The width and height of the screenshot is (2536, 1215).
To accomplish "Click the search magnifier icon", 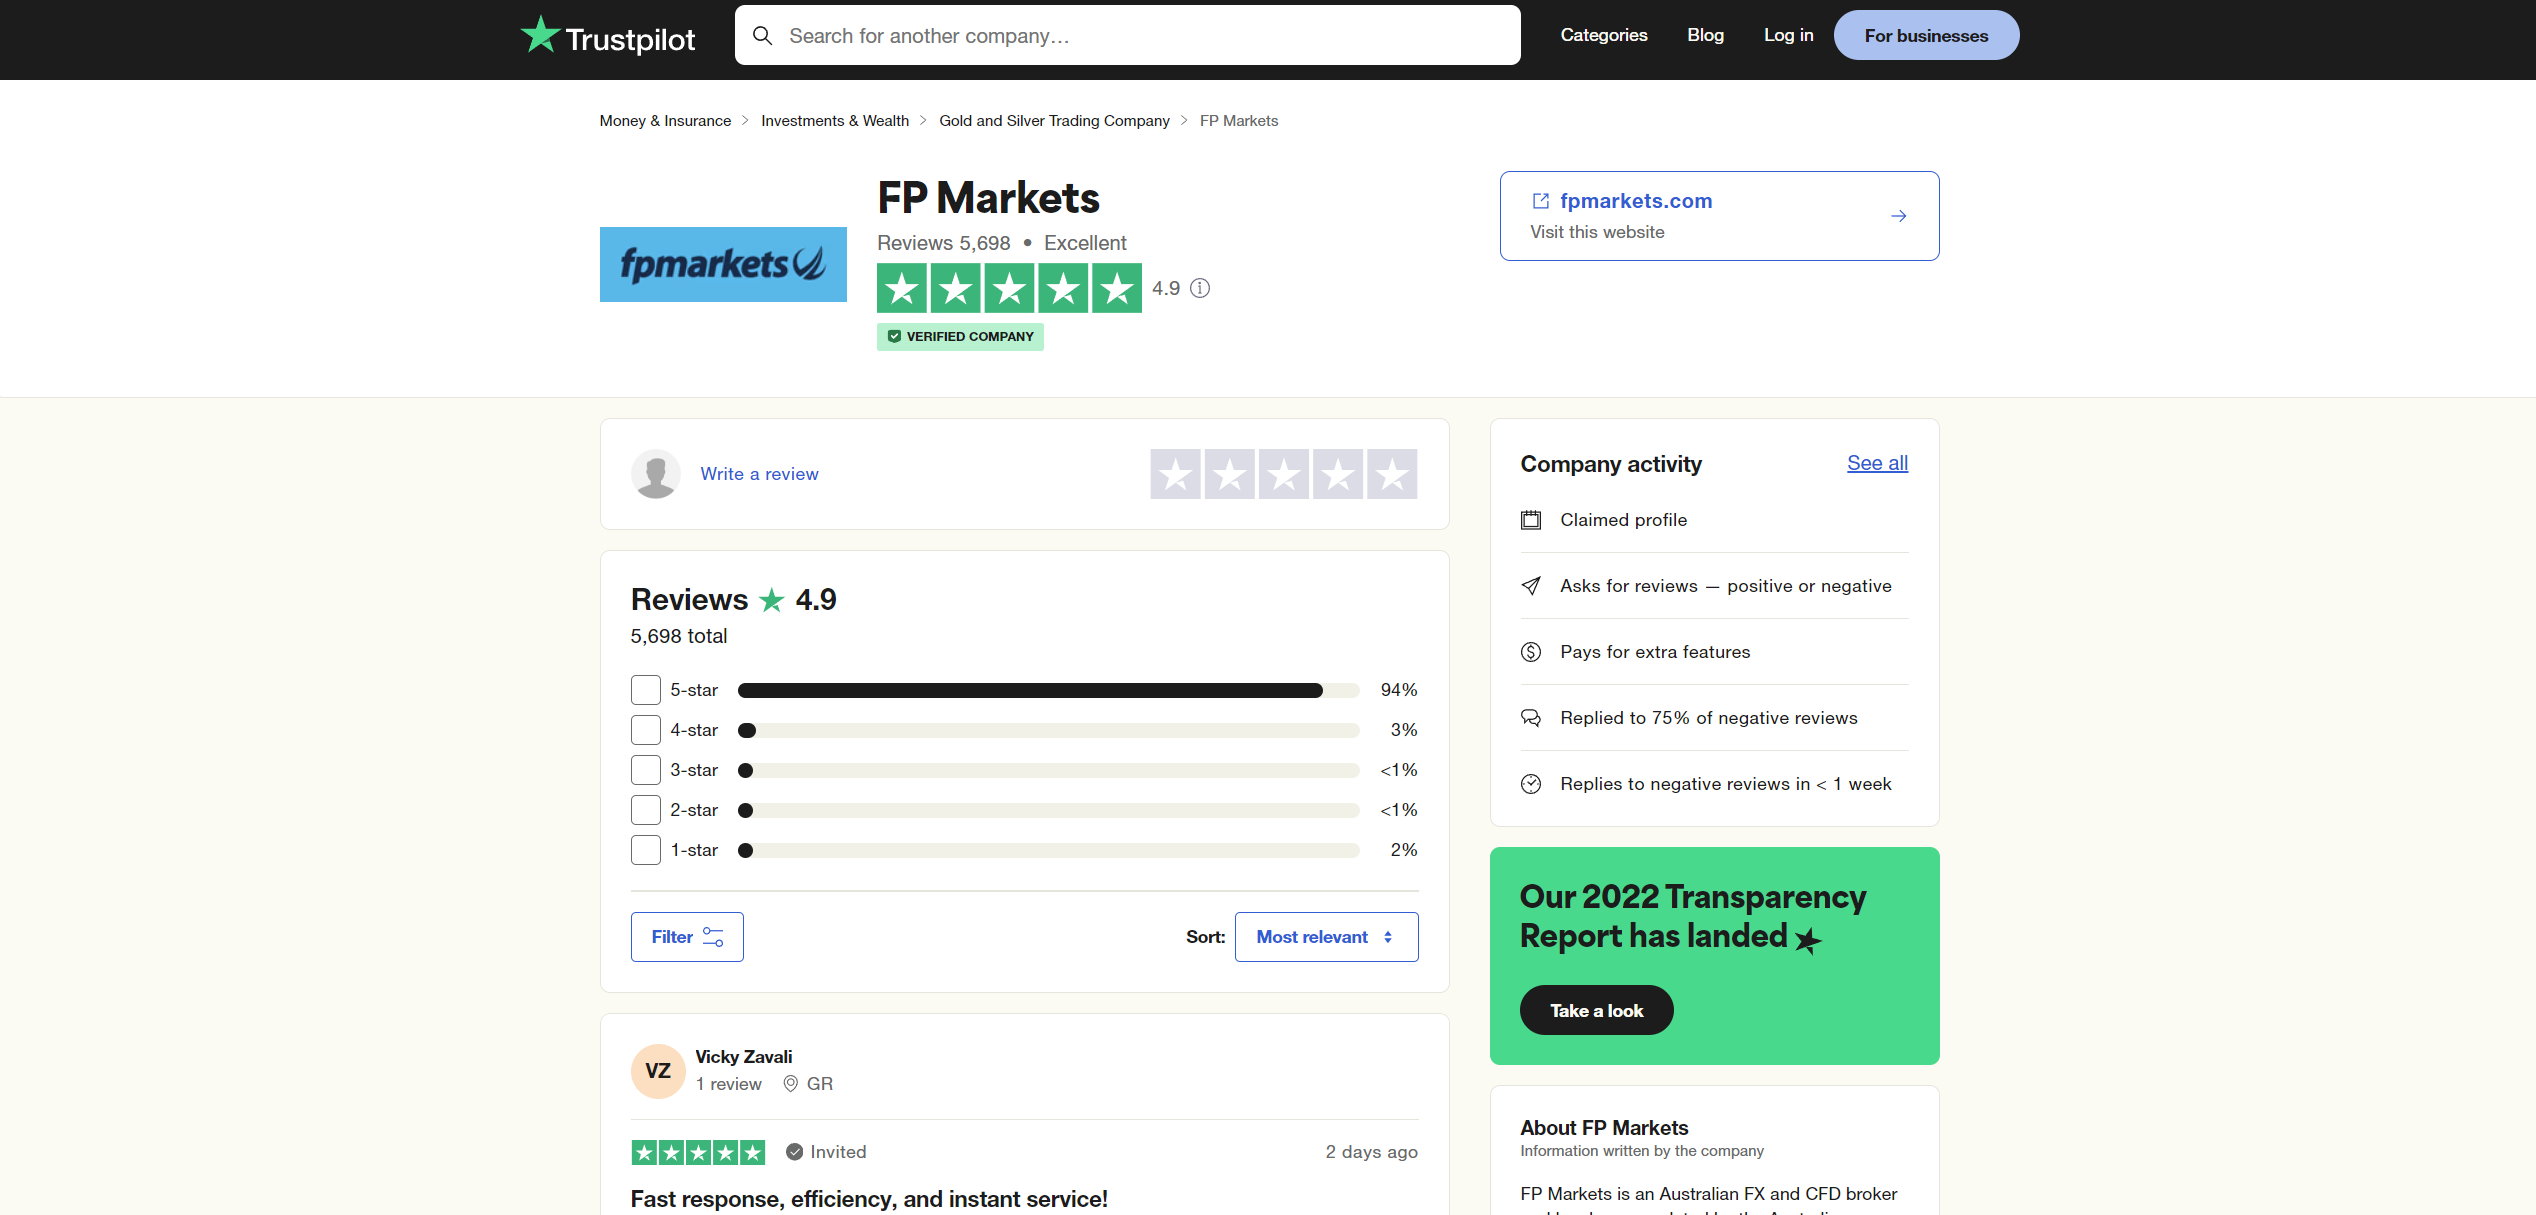I will tap(762, 34).
